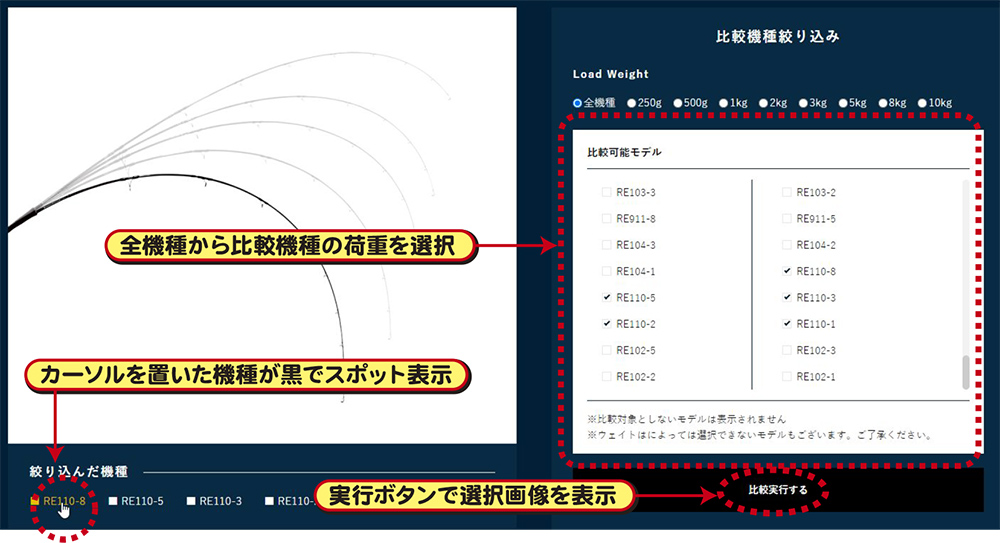
Task: Select the 1kg load weight option
Action: [722, 103]
